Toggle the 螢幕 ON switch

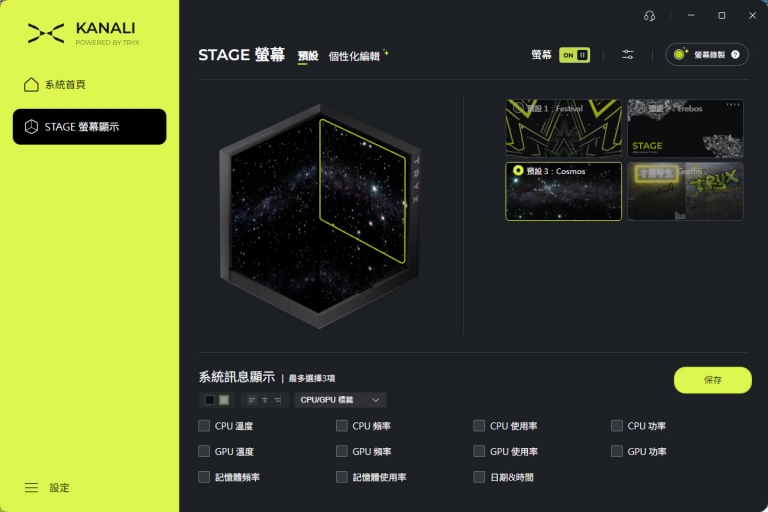tap(575, 55)
